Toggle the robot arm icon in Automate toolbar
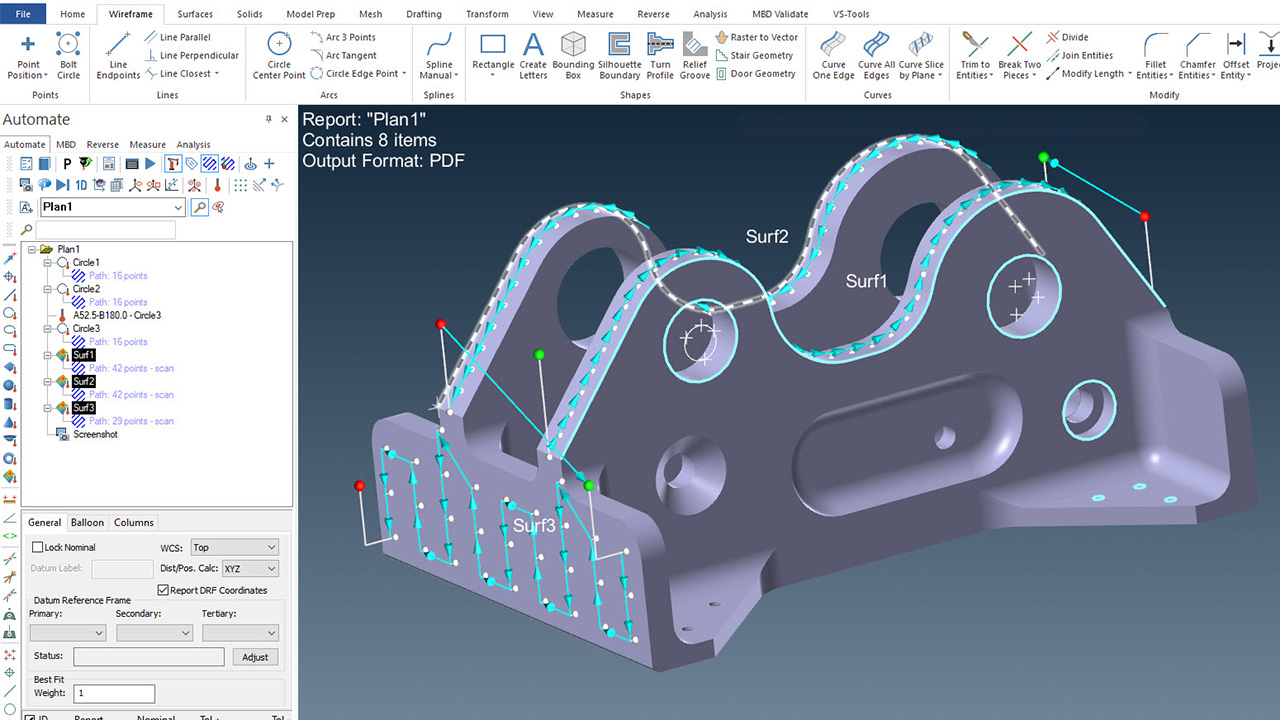This screenshot has width=1280, height=720. coord(173,163)
